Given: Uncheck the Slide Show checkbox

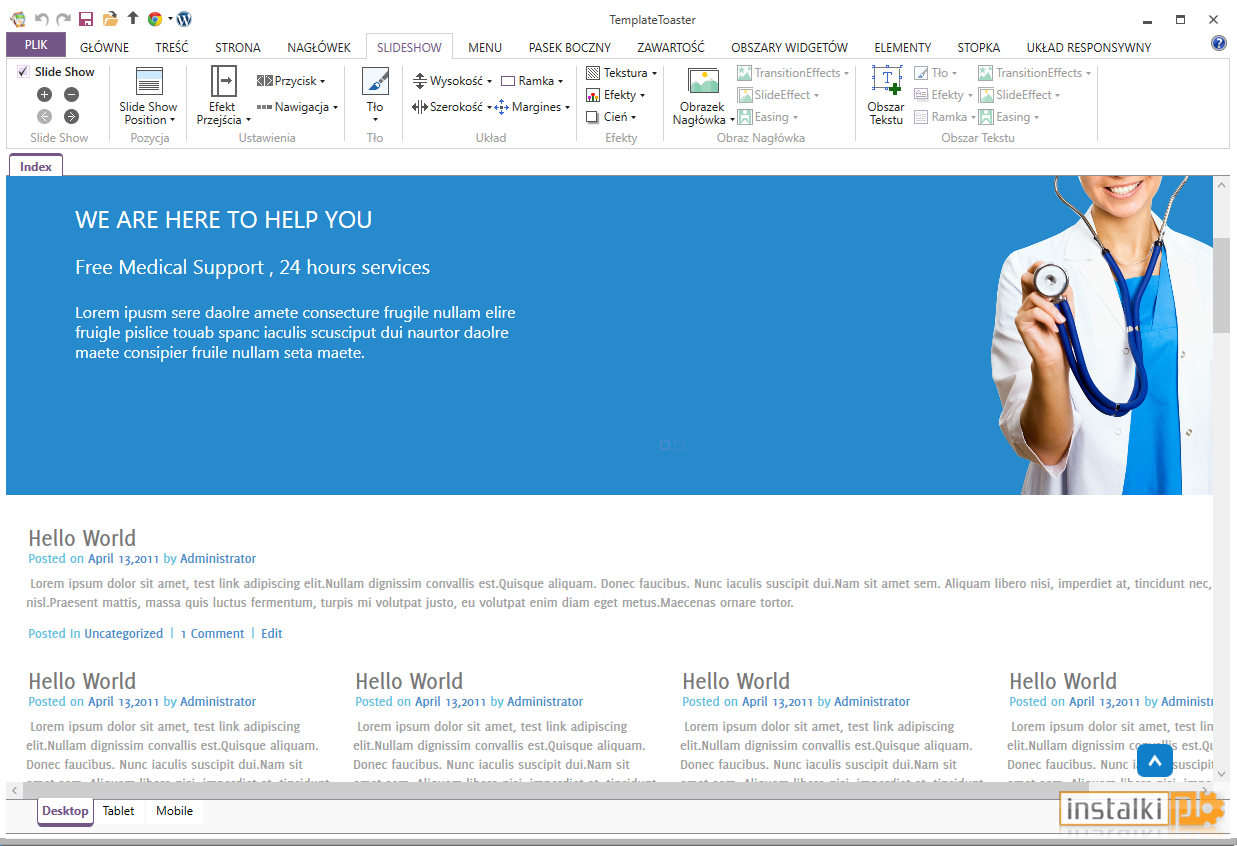Looking at the screenshot, I should (x=23, y=72).
